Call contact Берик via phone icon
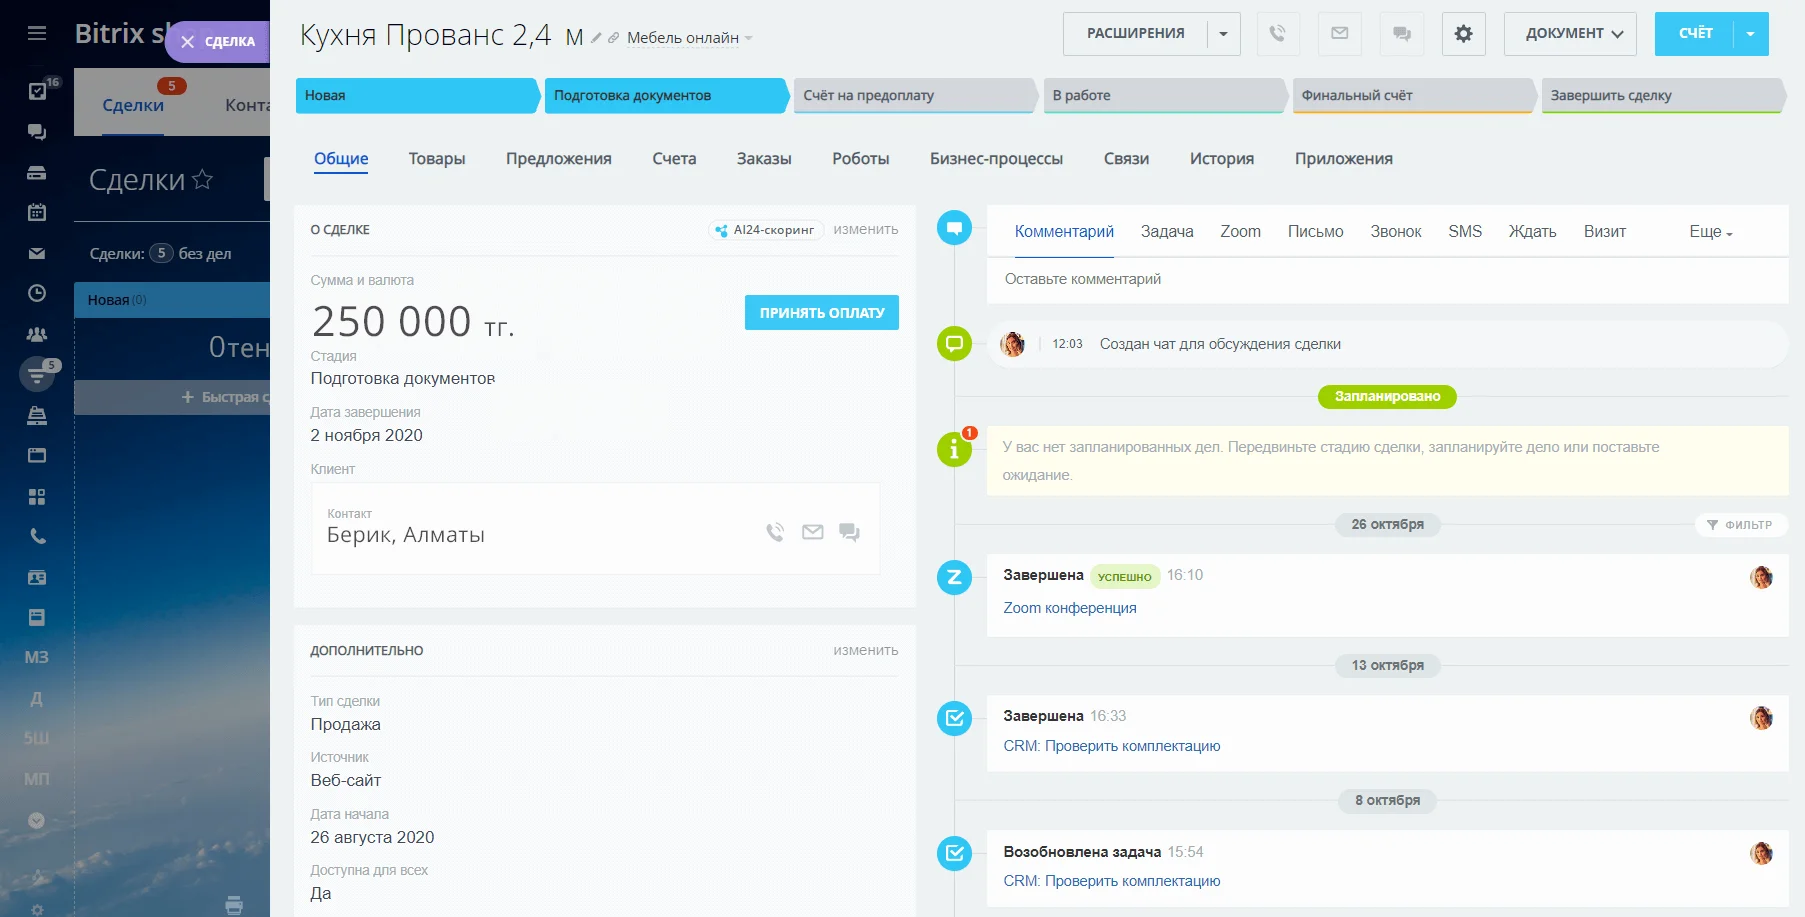 click(x=775, y=532)
